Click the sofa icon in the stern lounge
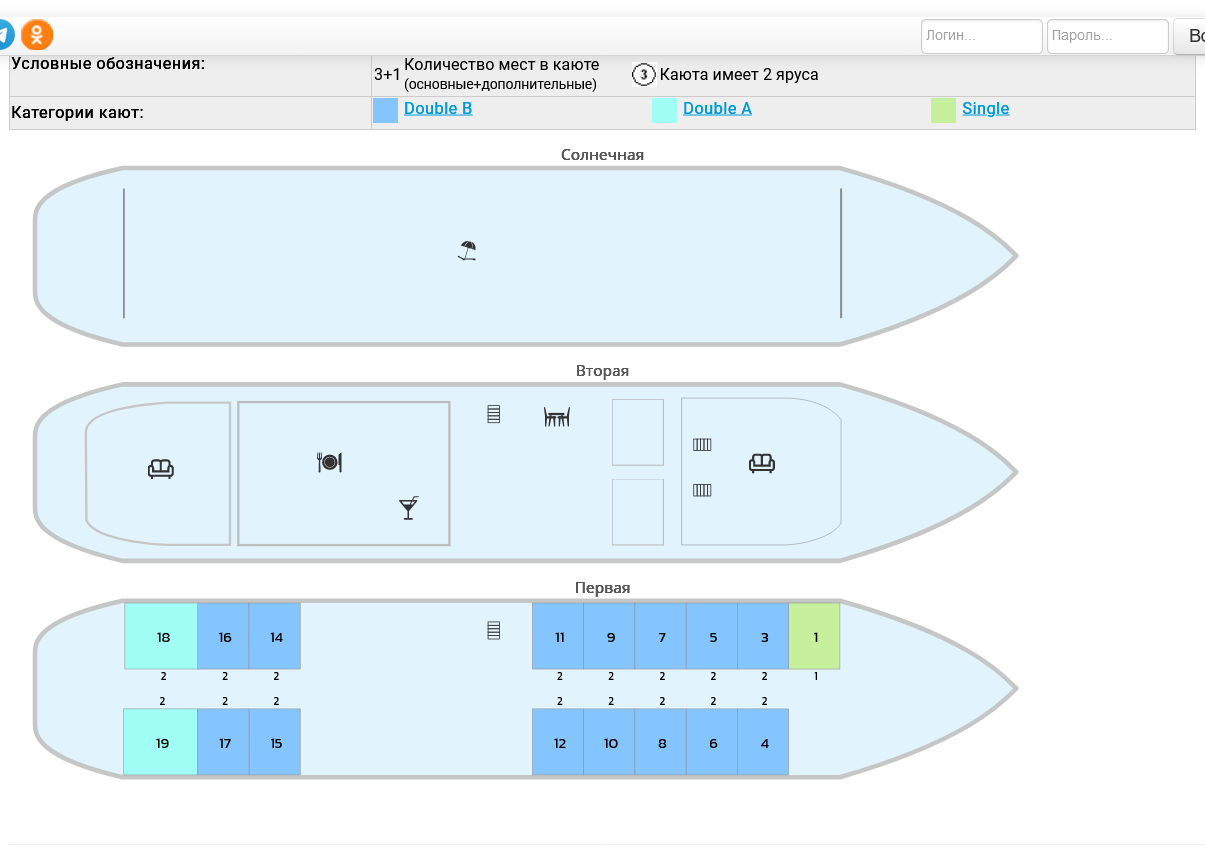This screenshot has width=1205, height=848. pyautogui.click(x=161, y=468)
